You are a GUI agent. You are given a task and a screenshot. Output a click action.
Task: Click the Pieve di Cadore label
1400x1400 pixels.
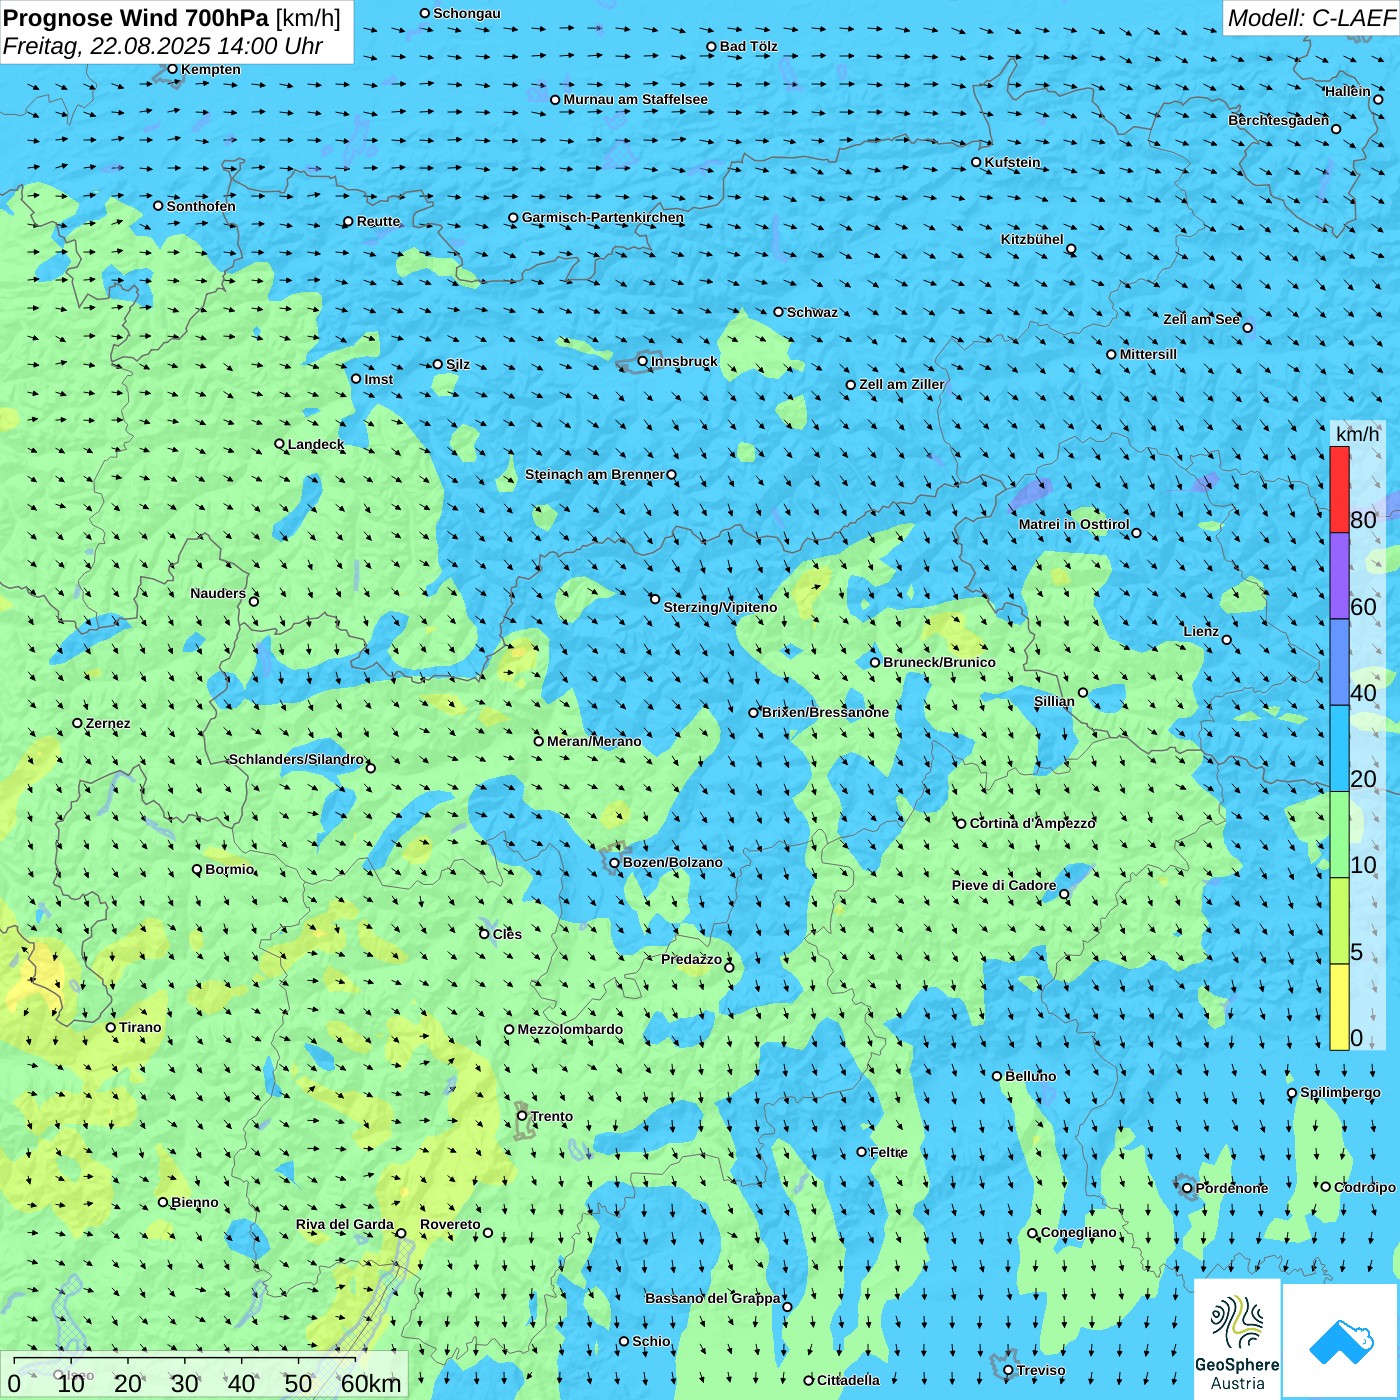click(x=1004, y=885)
